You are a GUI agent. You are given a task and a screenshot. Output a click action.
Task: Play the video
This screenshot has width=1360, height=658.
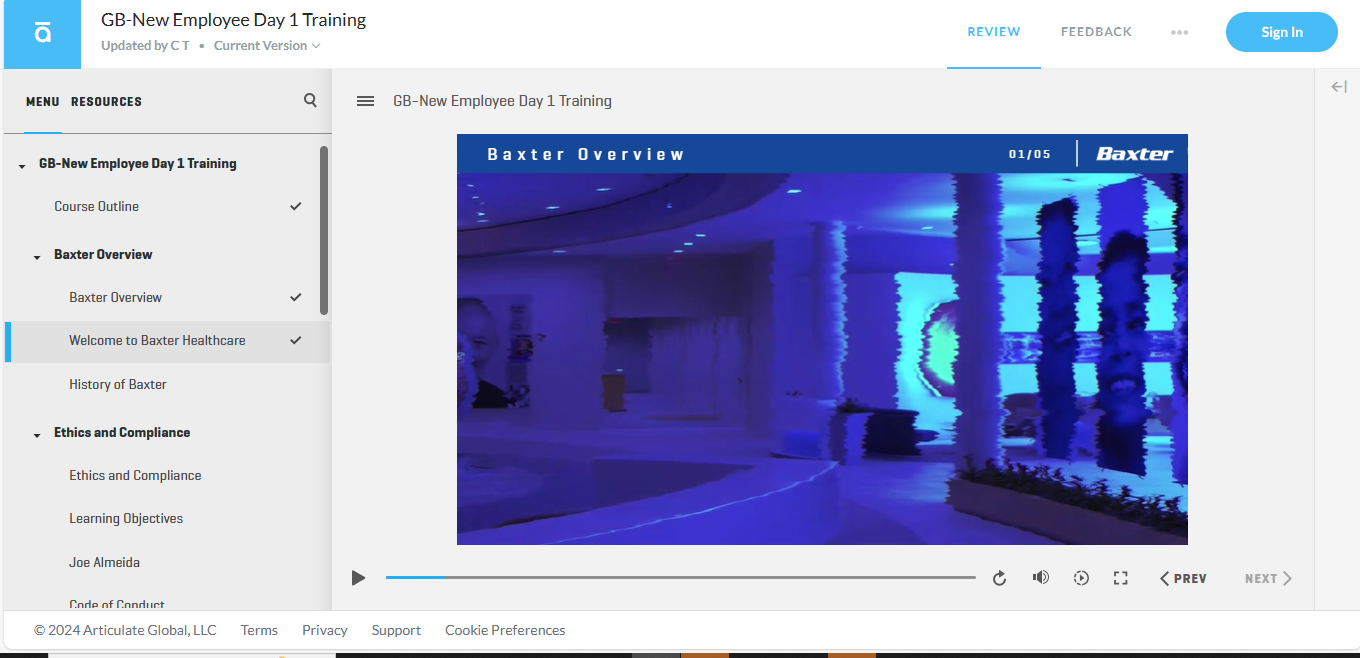(358, 578)
